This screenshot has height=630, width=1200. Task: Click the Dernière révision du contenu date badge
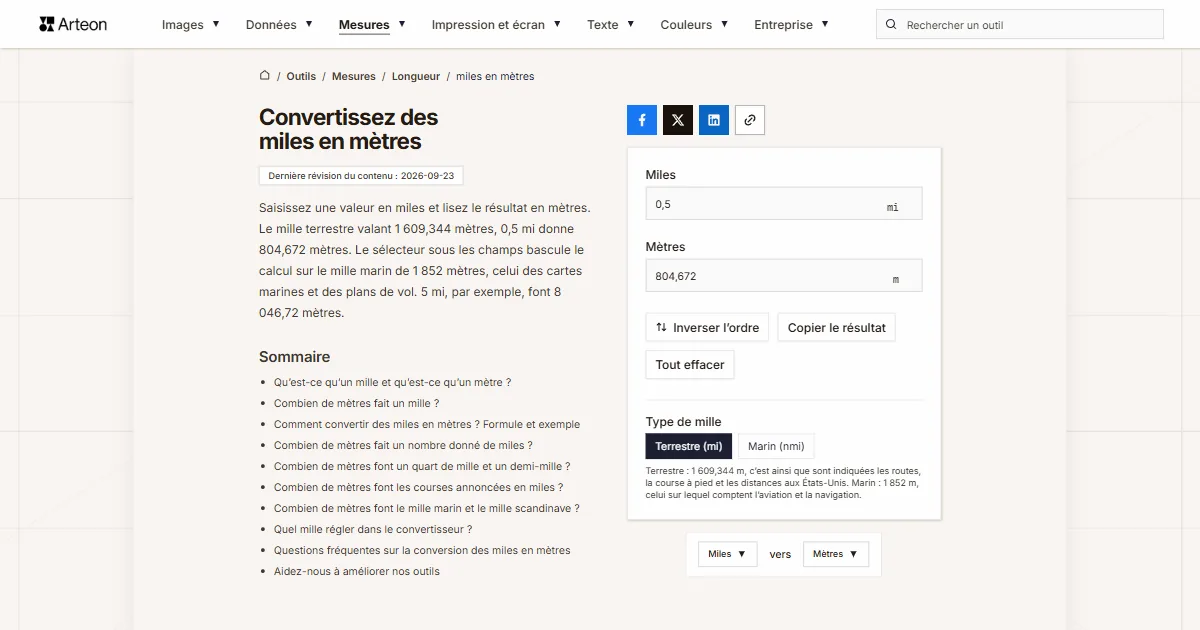pos(361,175)
